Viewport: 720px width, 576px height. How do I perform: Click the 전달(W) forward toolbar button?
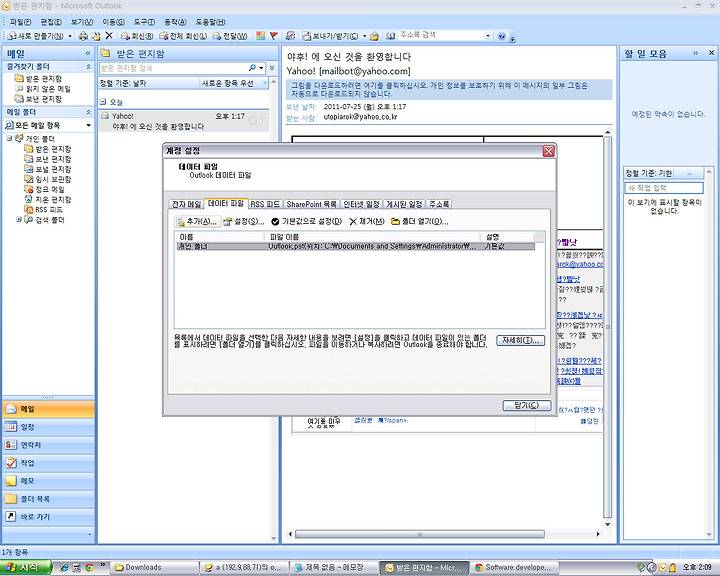pos(230,36)
